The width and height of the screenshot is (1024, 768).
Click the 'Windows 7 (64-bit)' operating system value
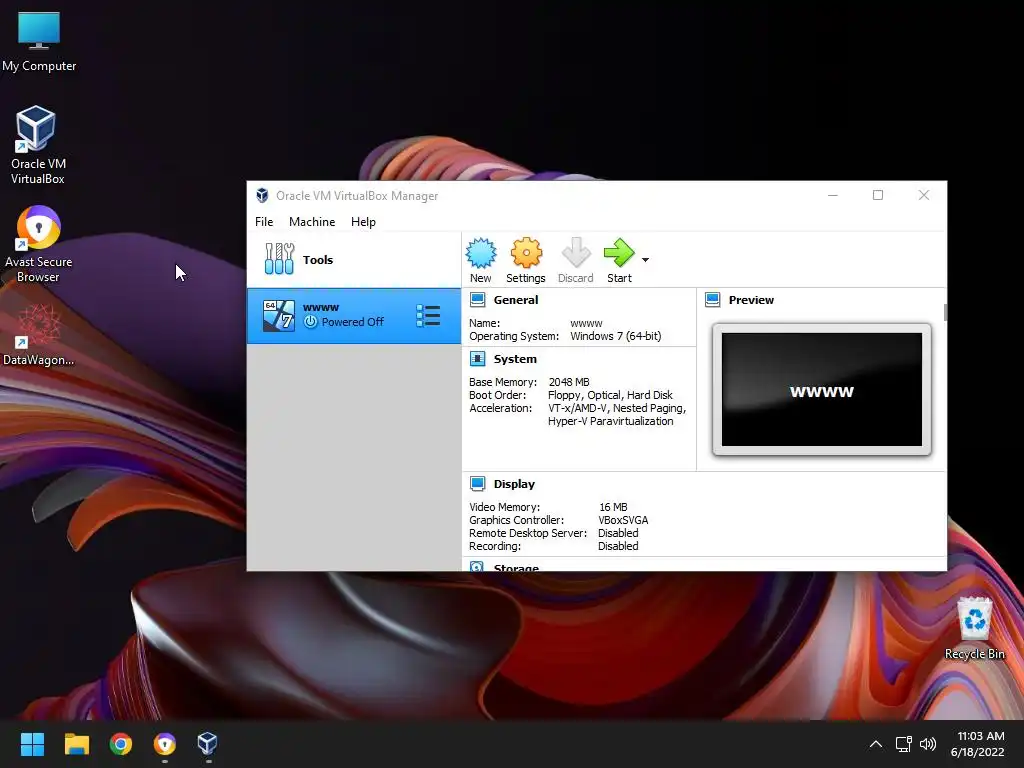tap(616, 336)
